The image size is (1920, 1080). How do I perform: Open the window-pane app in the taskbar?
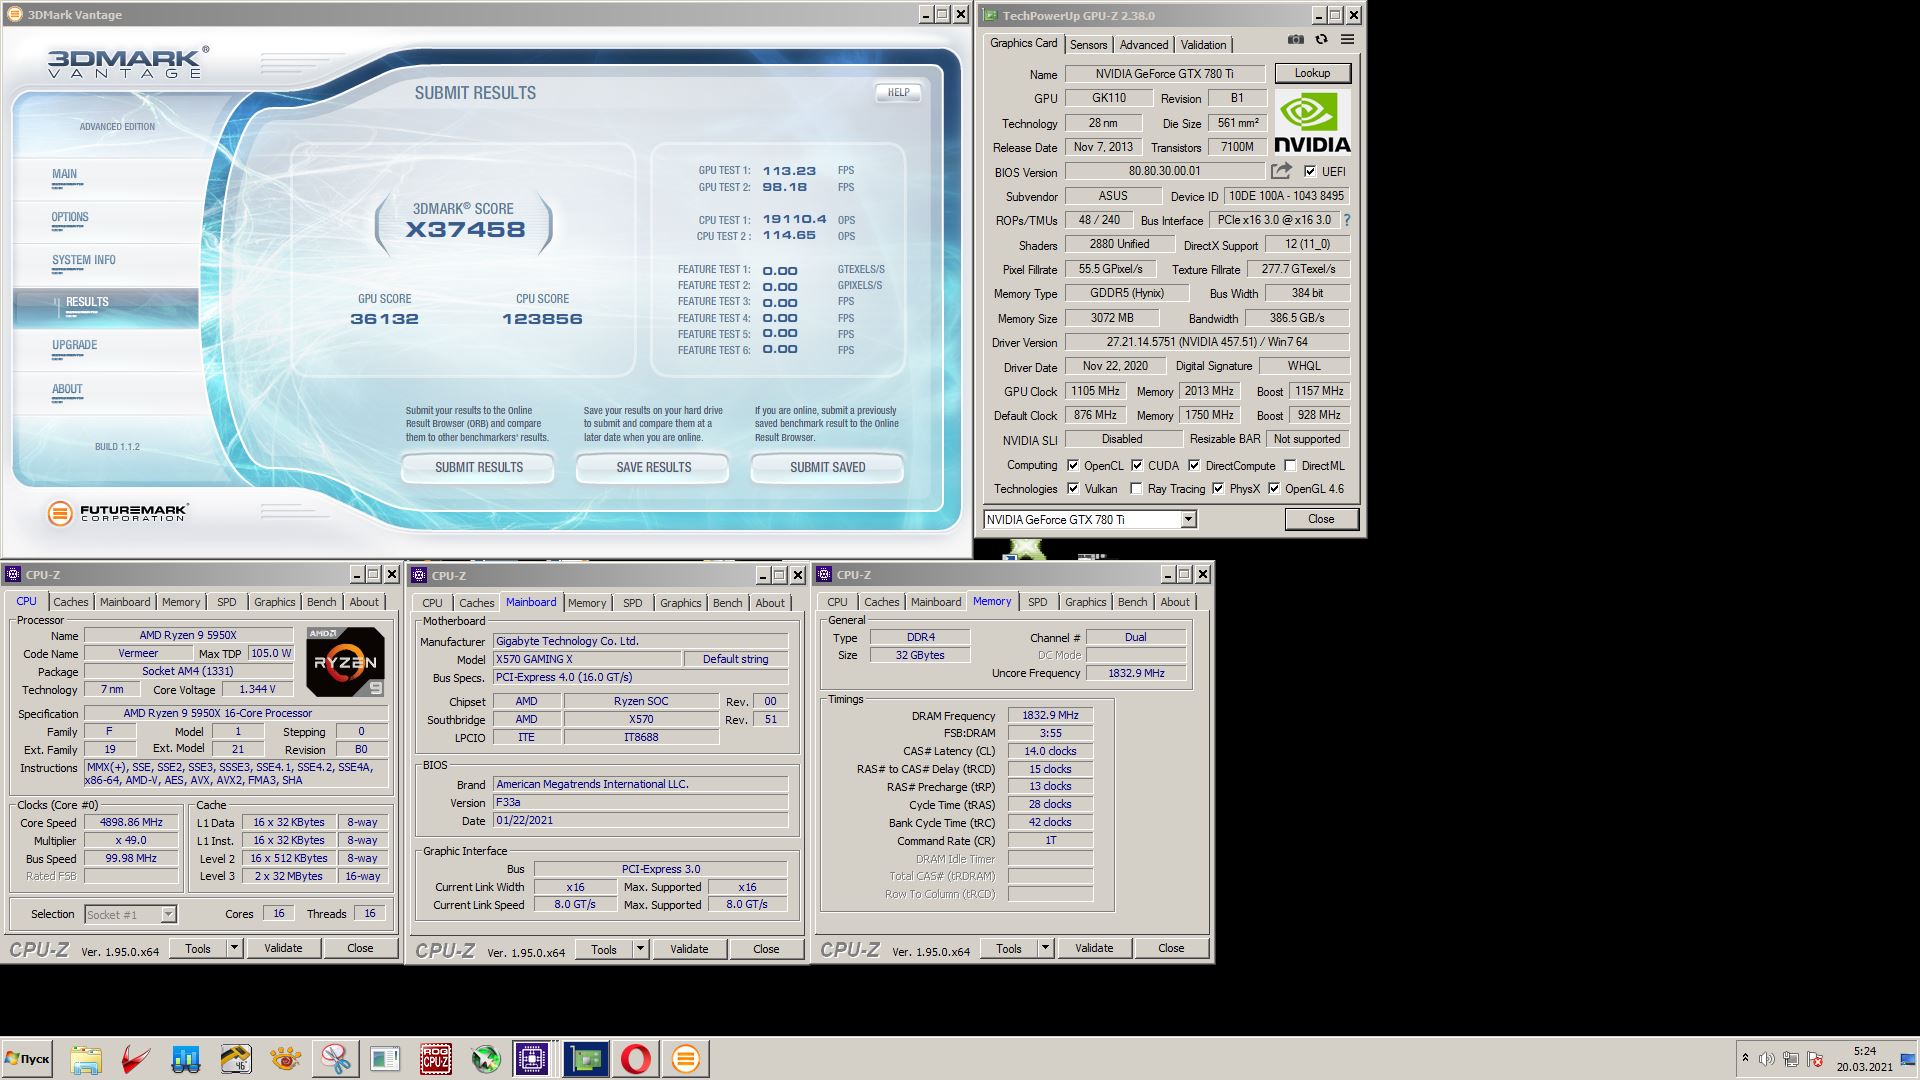pos(386,1059)
